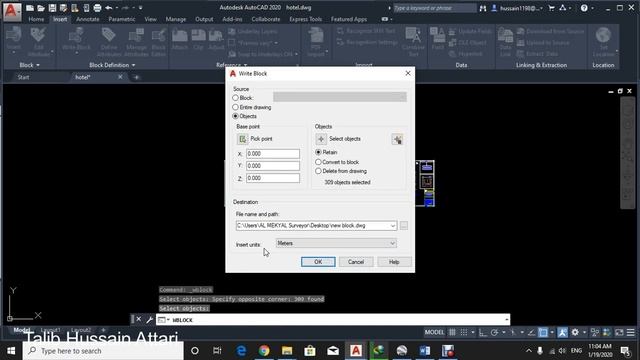The image size is (640, 360).
Task: Add a new drawing tab with plus button
Action: tap(136, 77)
